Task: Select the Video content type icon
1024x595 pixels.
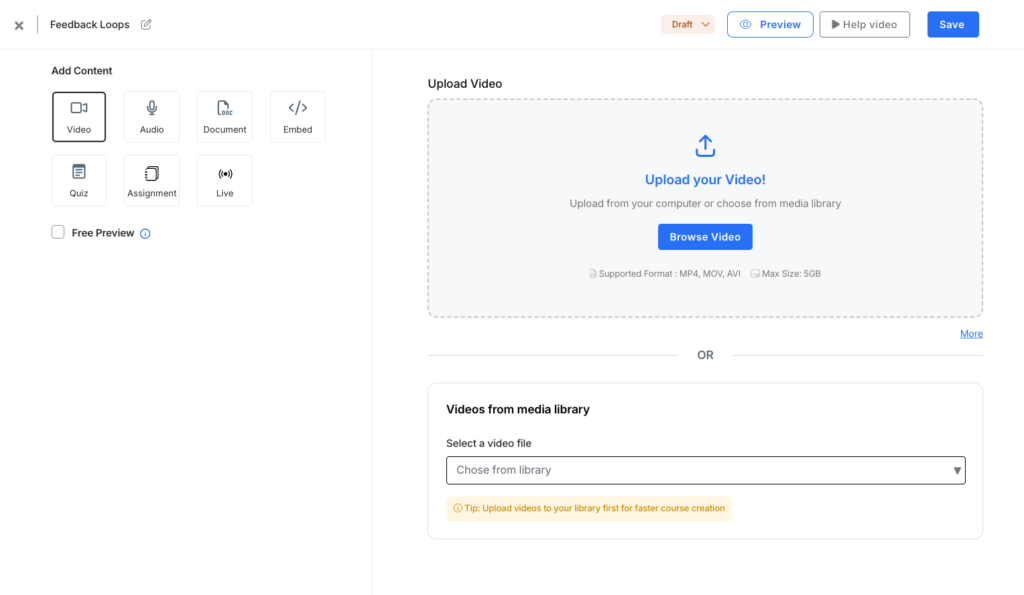Action: click(x=79, y=116)
